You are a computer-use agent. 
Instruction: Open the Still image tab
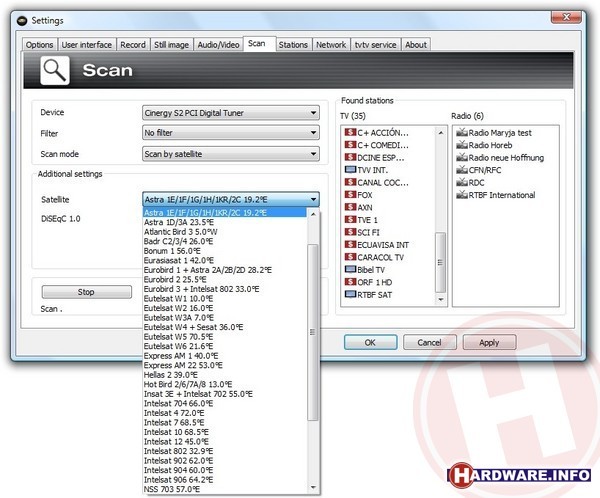click(171, 45)
